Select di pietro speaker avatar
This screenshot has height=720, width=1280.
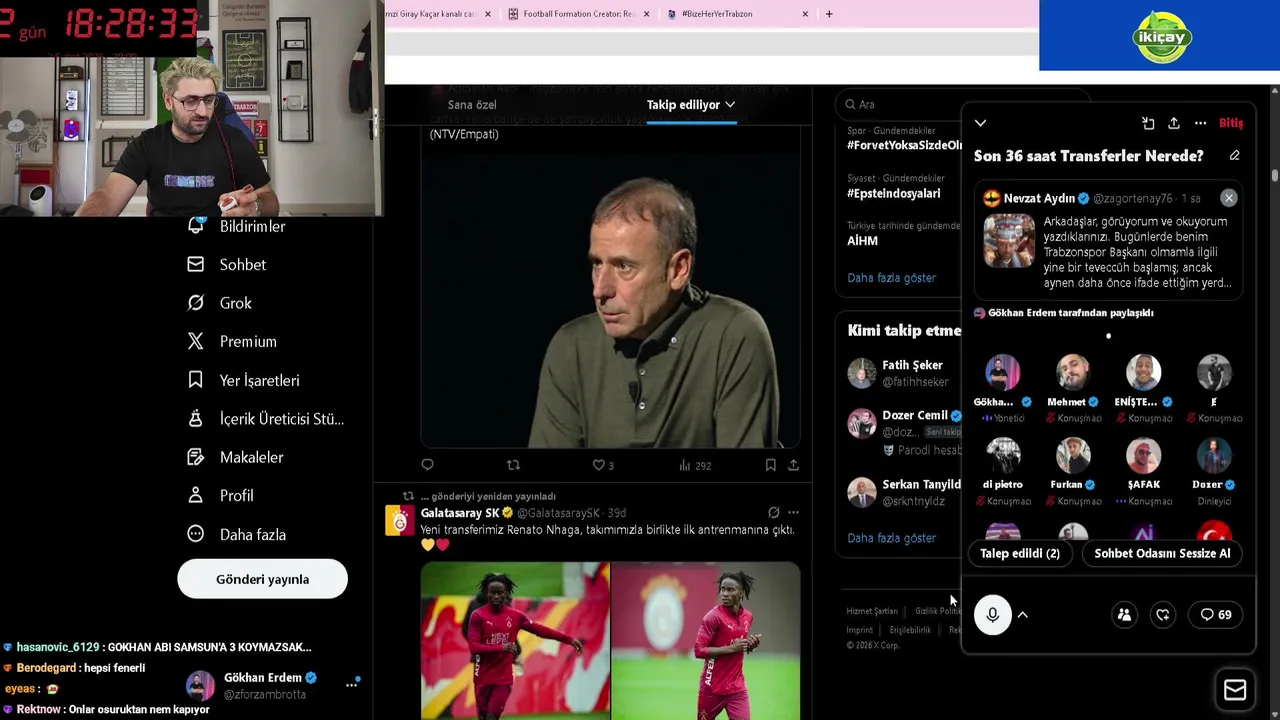point(1003,455)
